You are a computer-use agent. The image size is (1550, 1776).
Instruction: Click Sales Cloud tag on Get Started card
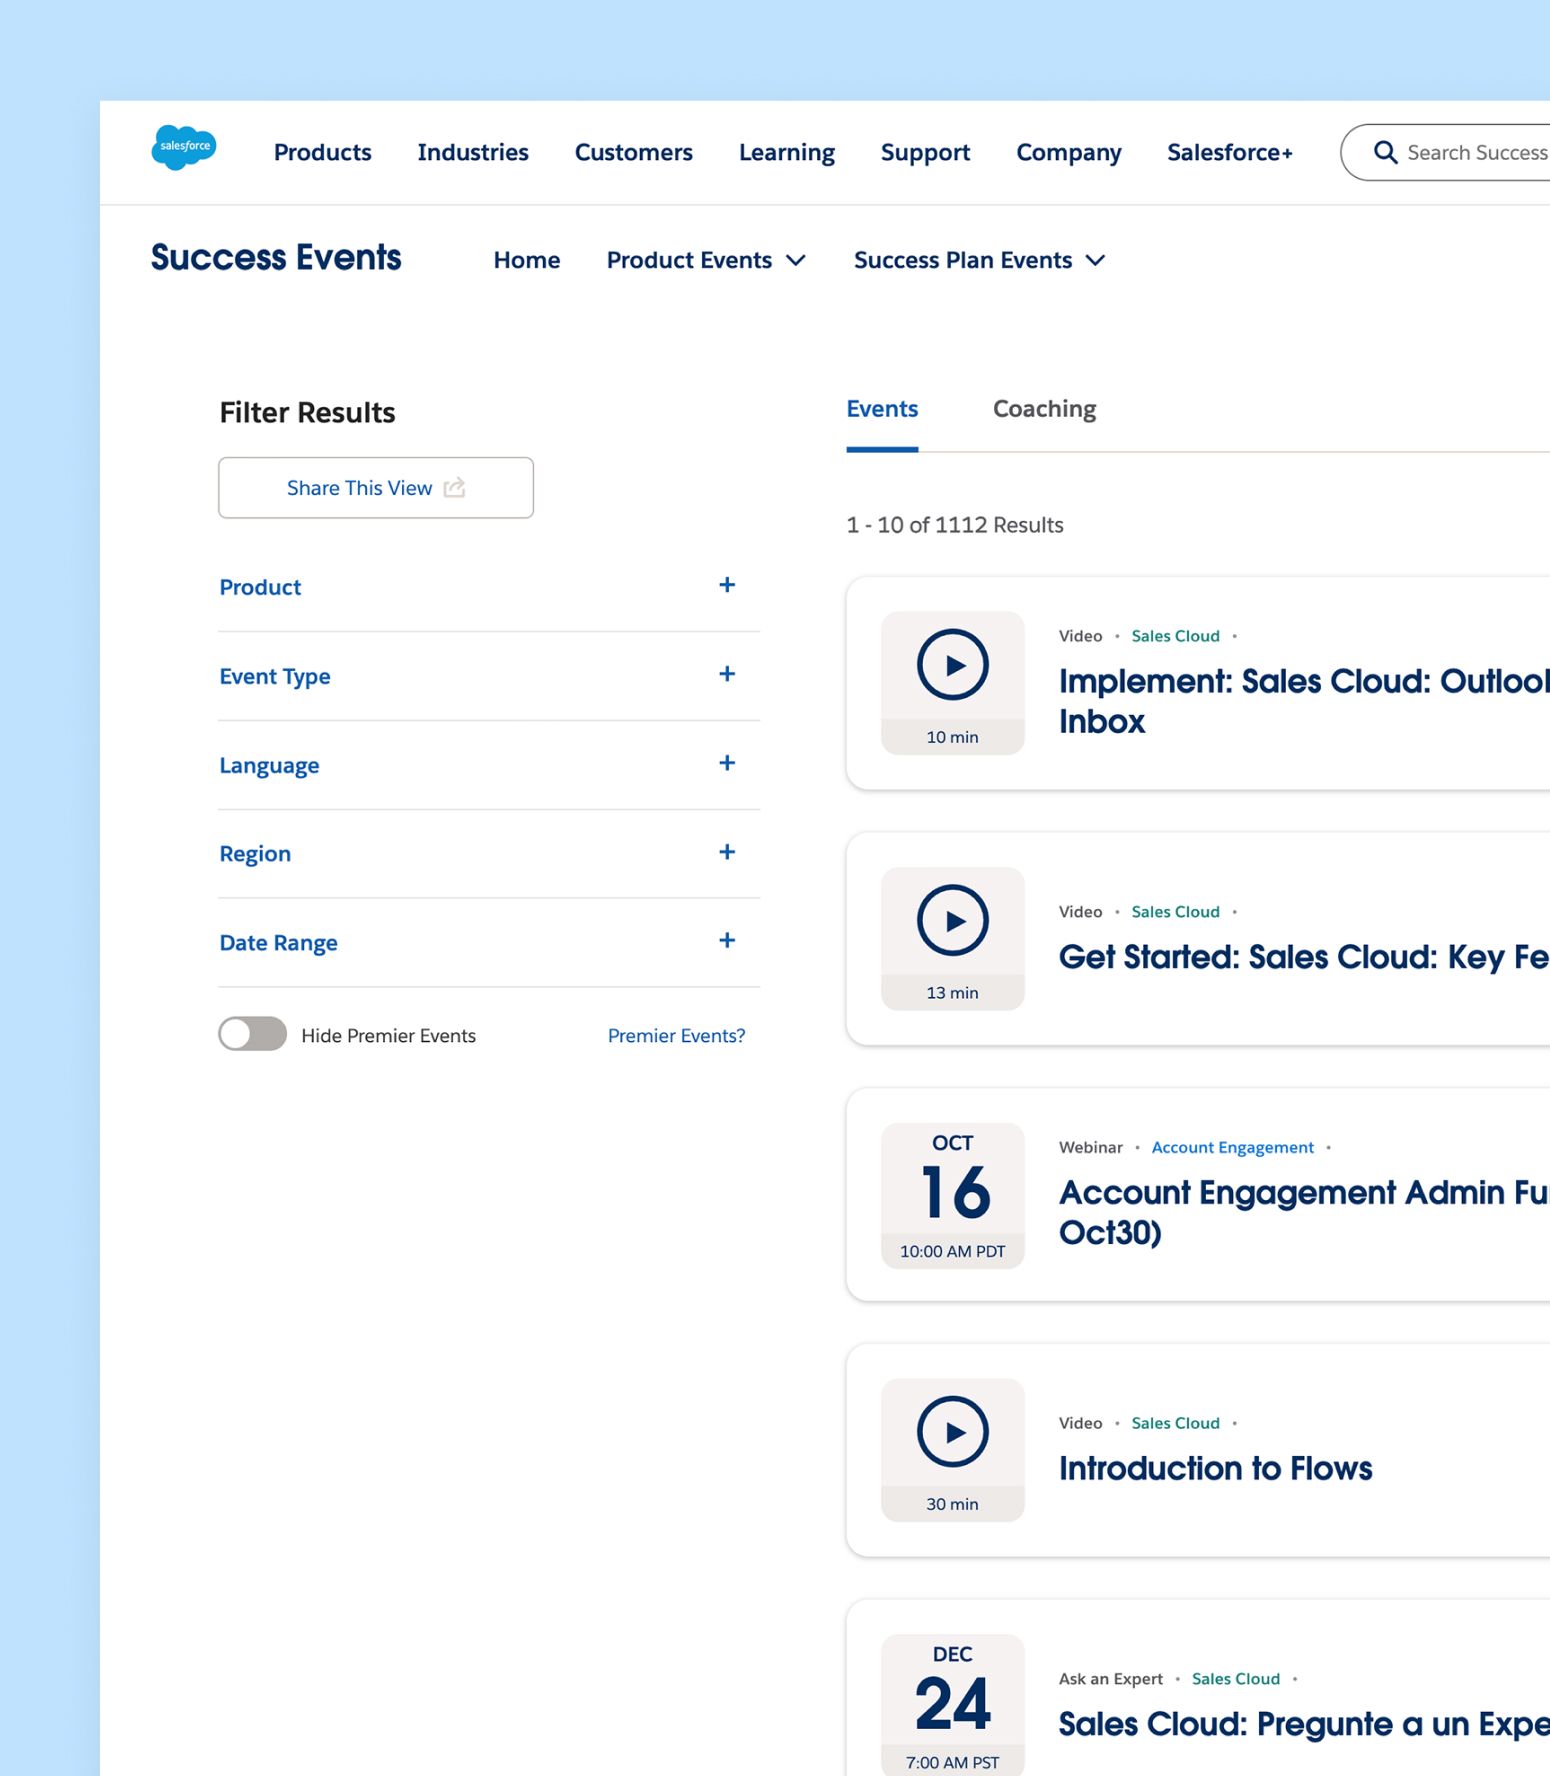coord(1175,912)
